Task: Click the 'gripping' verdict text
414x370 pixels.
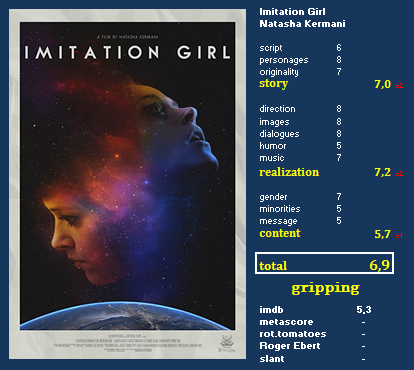Action: pos(325,288)
